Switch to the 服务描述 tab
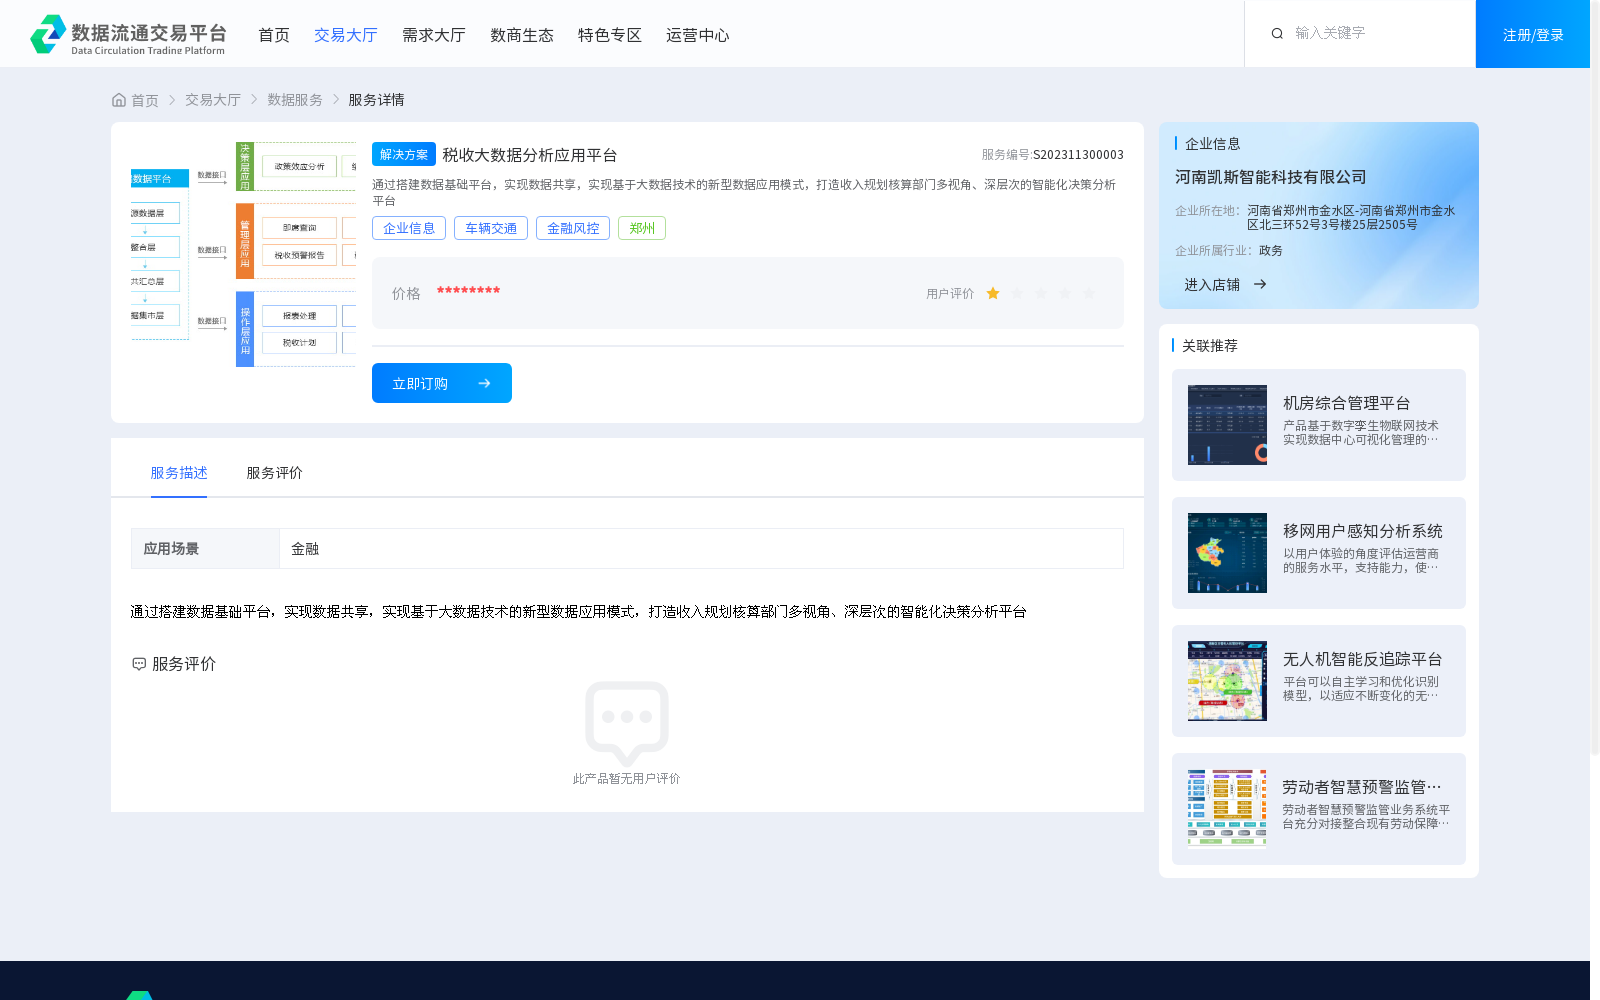 [x=179, y=473]
